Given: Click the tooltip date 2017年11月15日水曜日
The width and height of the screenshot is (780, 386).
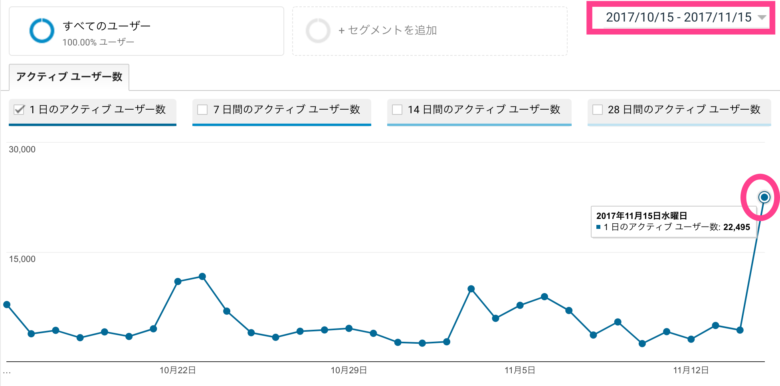Looking at the screenshot, I should click(641, 216).
